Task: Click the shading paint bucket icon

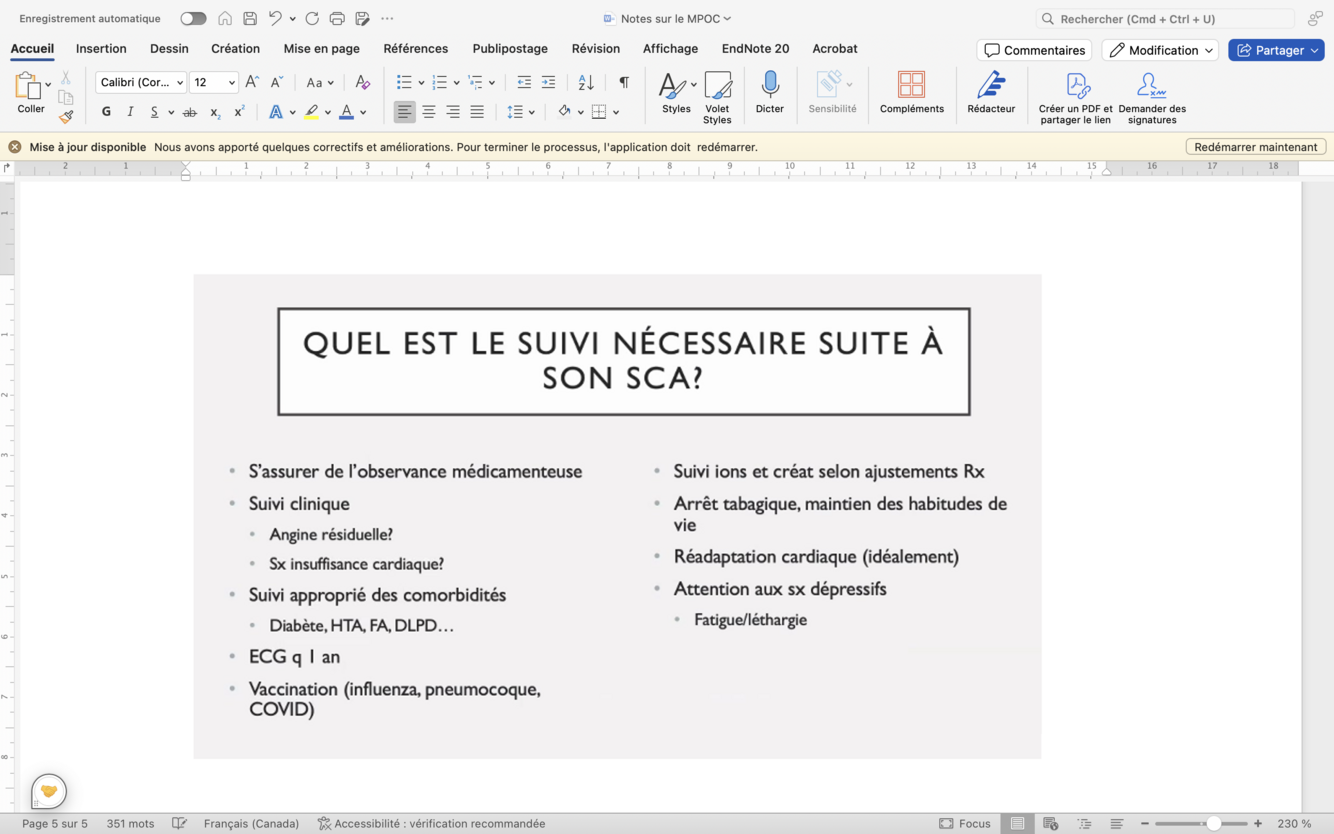Action: coord(565,112)
